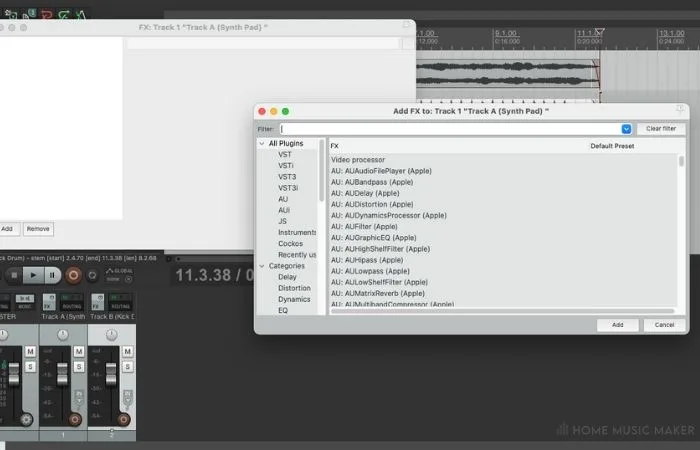Toggle mono button on the Master track

25,302
